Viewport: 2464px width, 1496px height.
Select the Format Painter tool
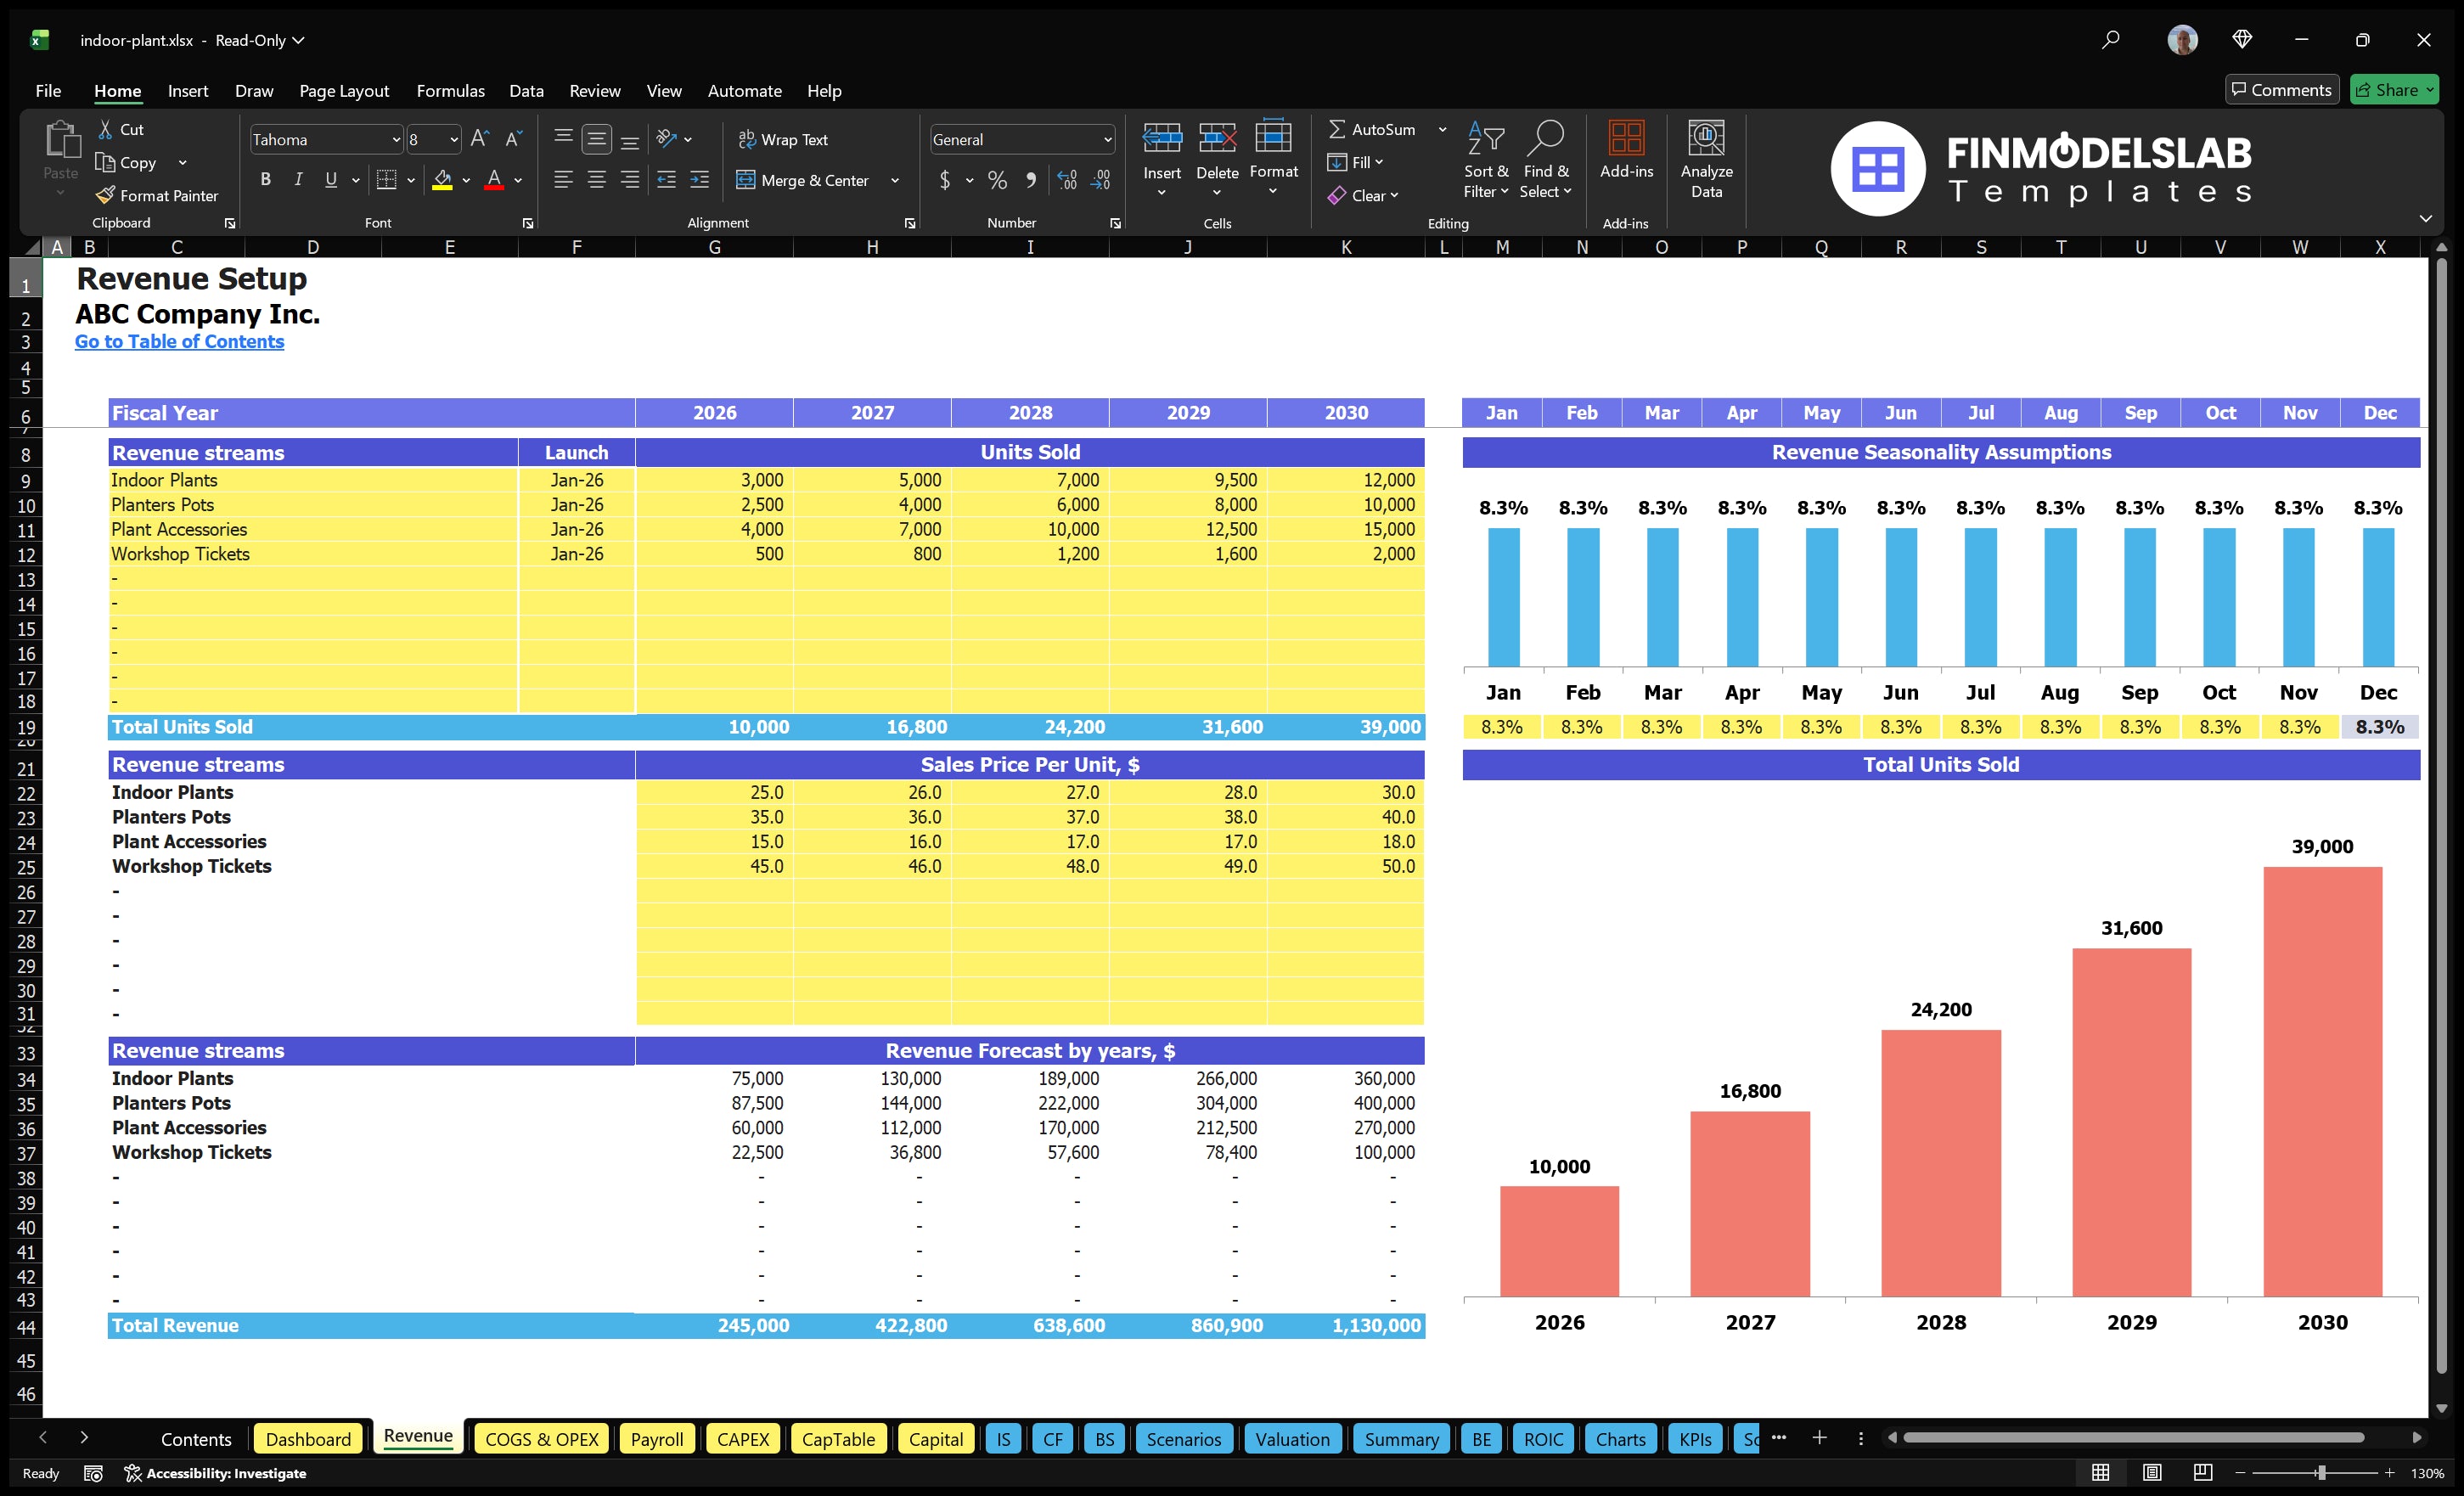pos(157,195)
